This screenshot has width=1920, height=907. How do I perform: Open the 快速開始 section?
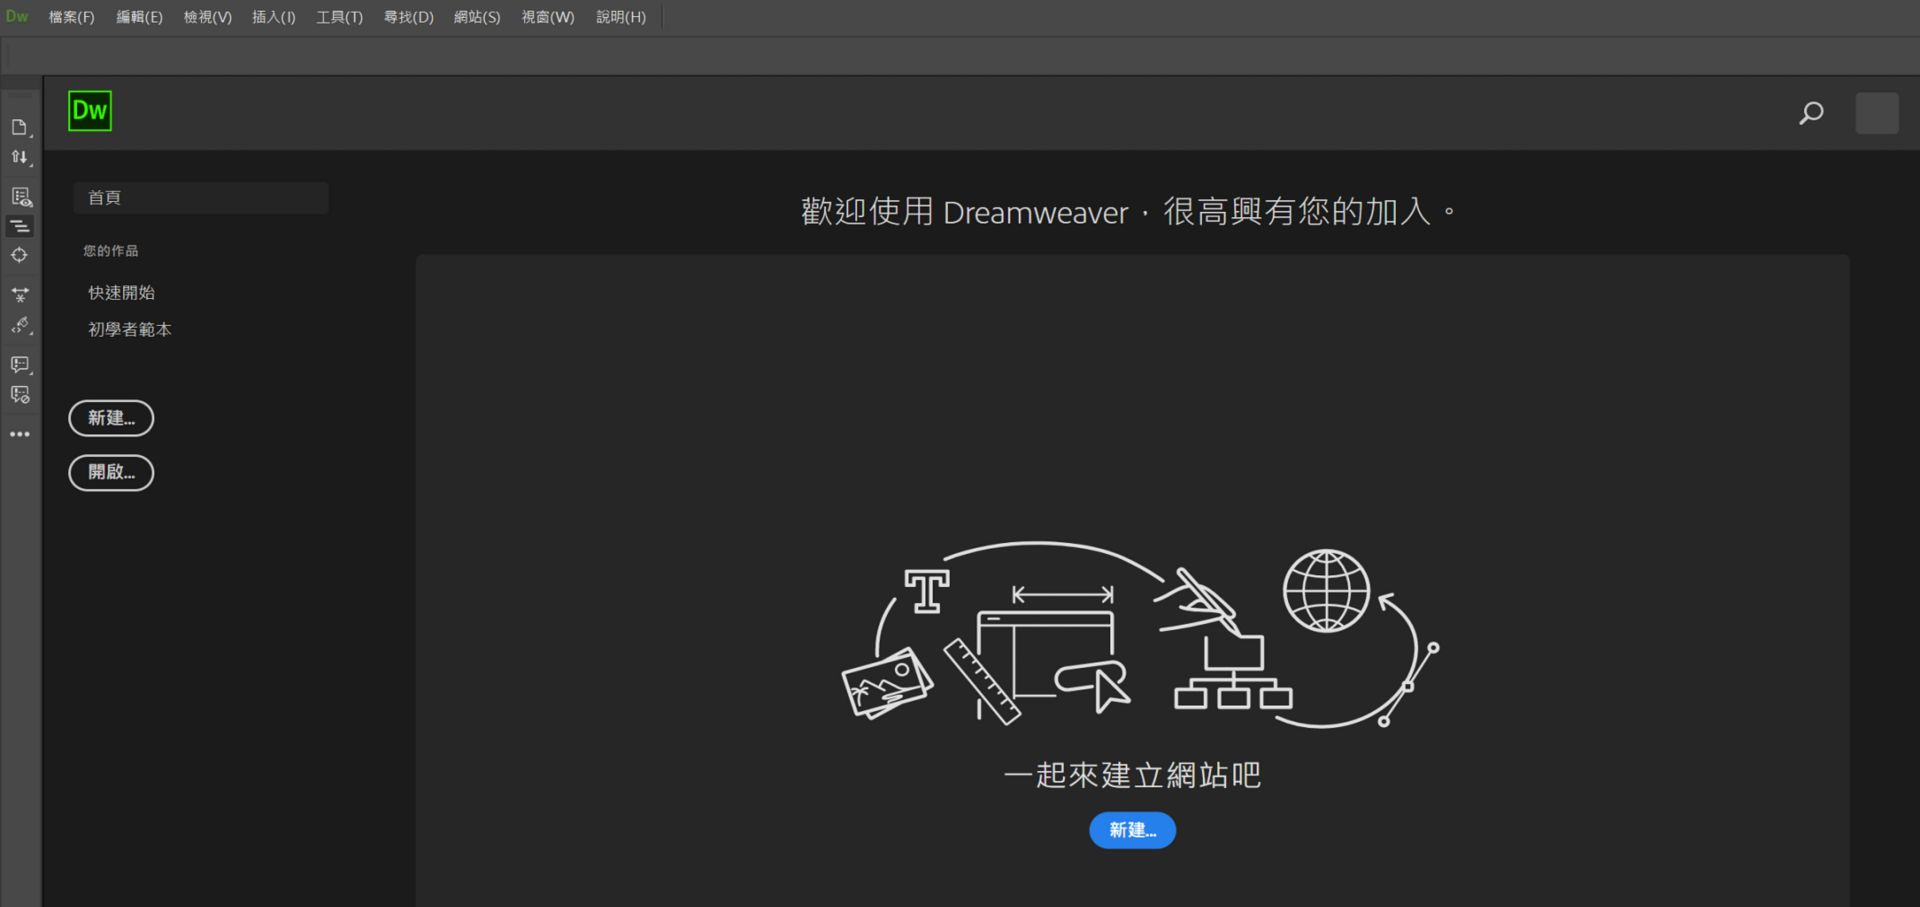[121, 292]
